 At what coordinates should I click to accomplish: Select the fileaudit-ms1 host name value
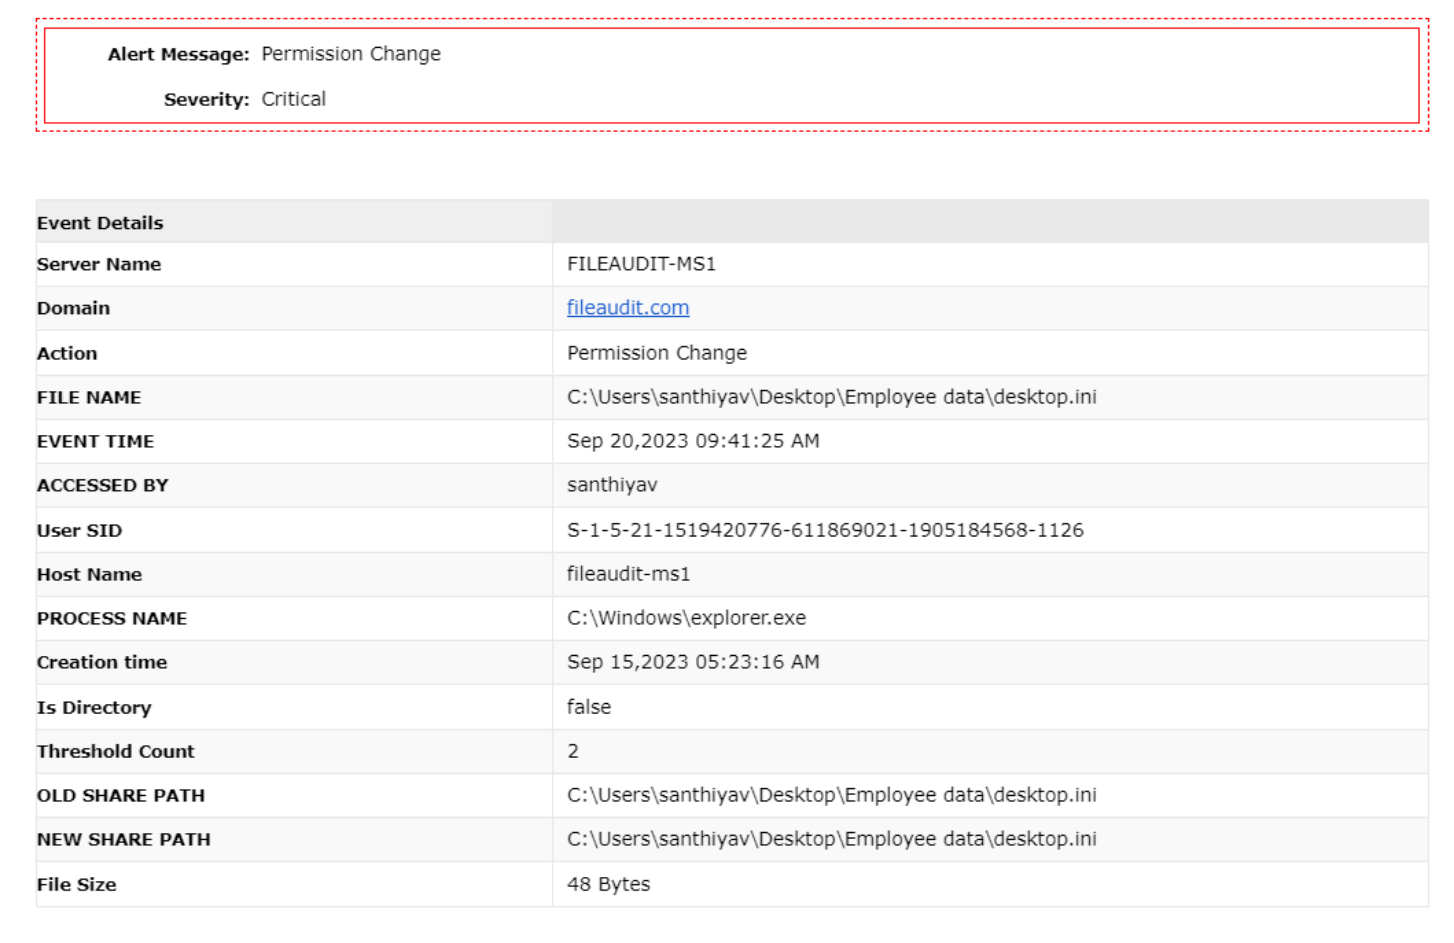[x=628, y=574]
